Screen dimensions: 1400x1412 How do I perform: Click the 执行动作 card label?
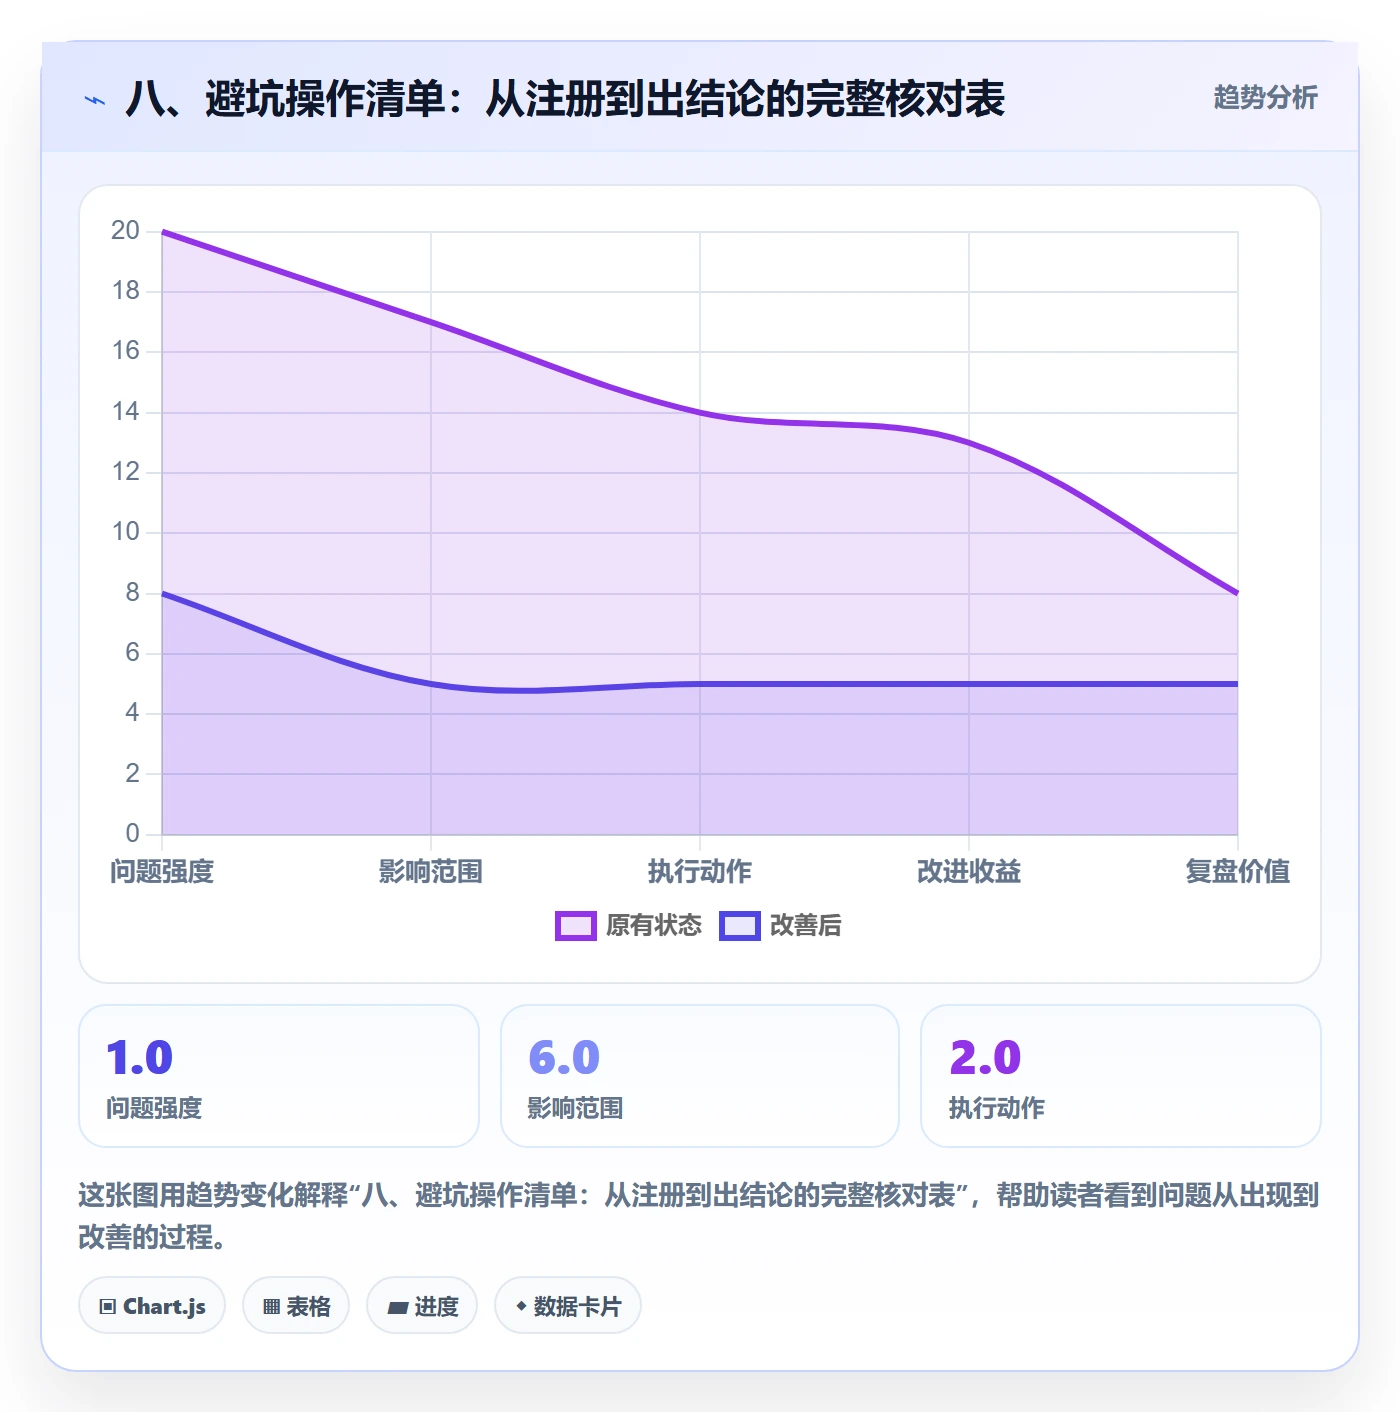click(x=996, y=1108)
